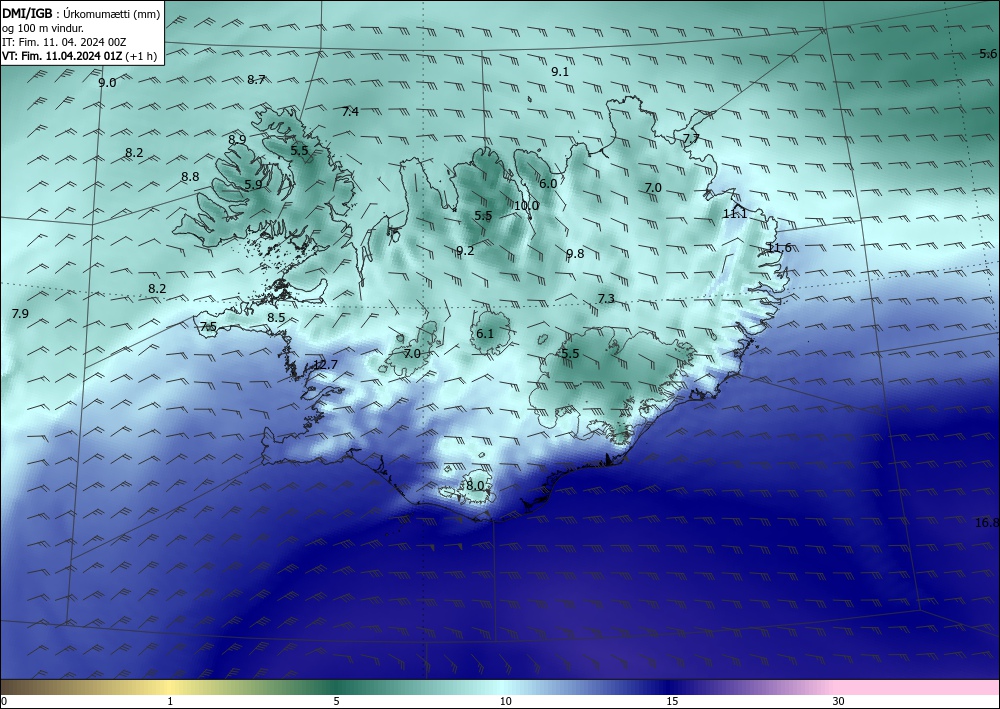Click the 8.7 value on the map
Viewport: 1000px width, 709px height.
pyautogui.click(x=256, y=80)
